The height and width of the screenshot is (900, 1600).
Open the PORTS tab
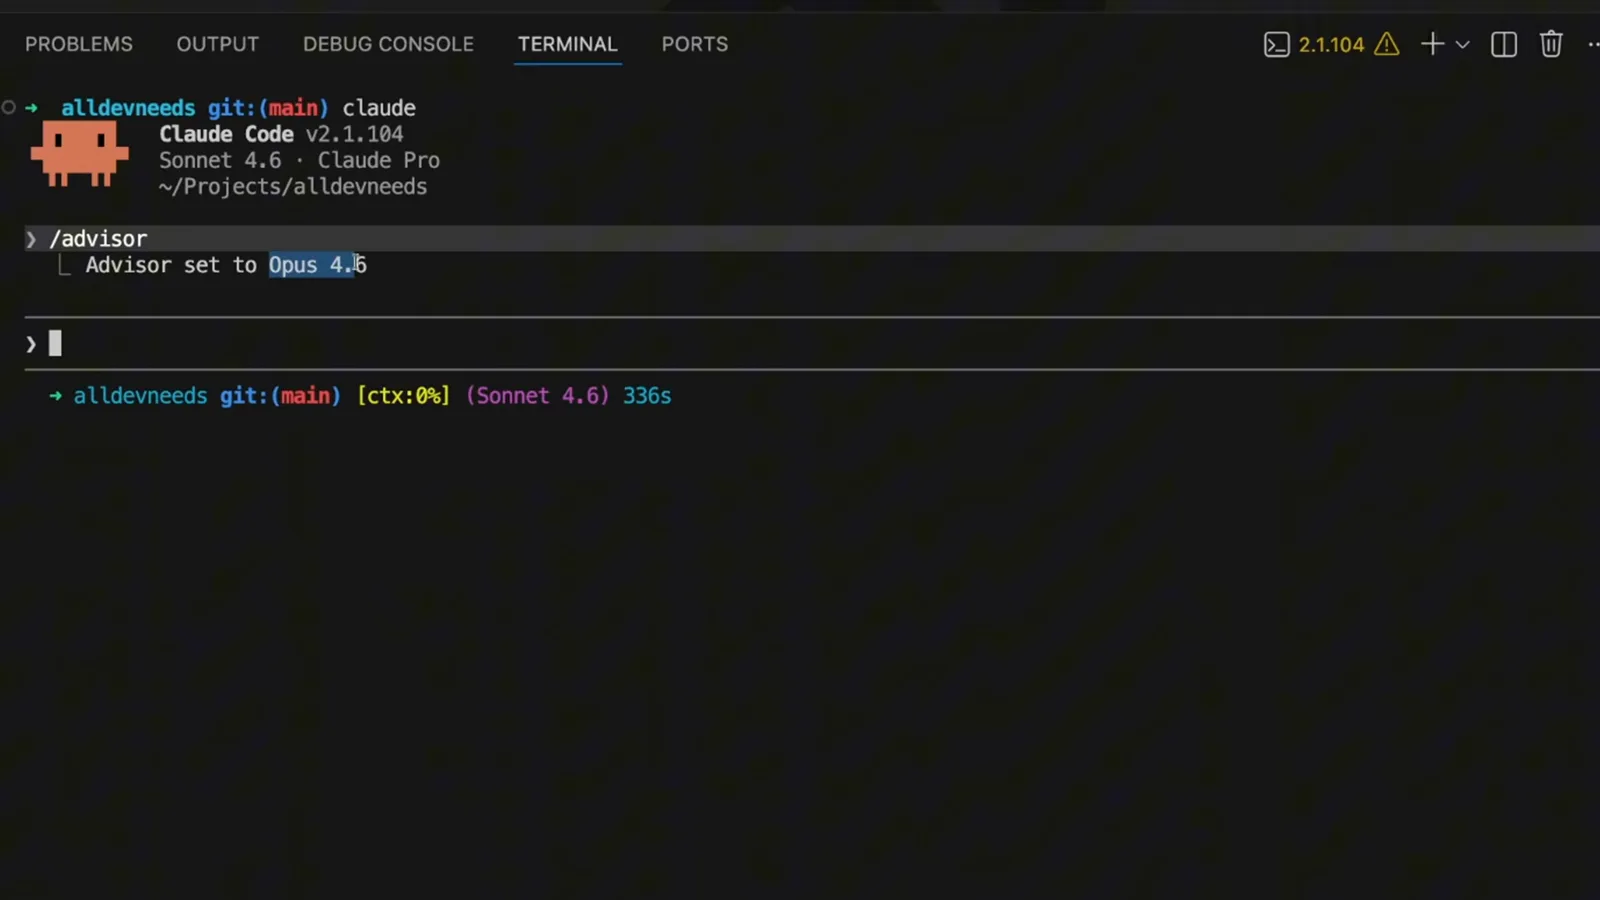(695, 44)
